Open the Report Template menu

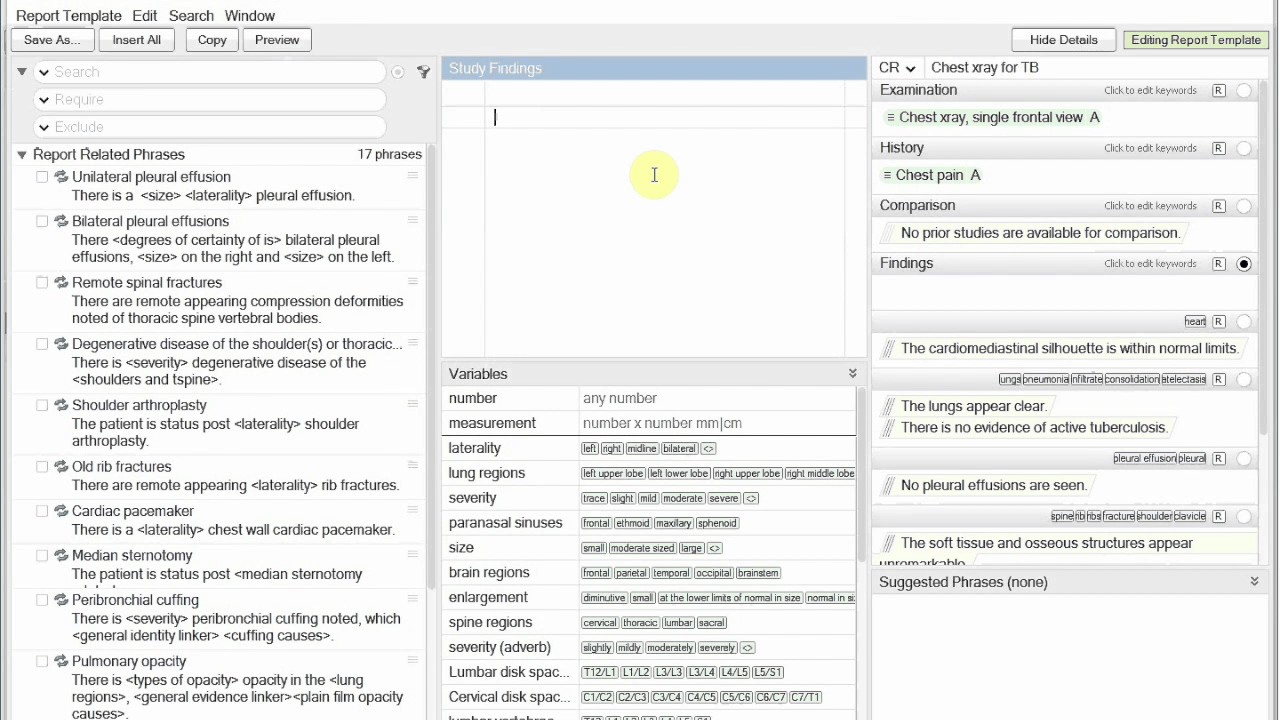[x=69, y=16]
